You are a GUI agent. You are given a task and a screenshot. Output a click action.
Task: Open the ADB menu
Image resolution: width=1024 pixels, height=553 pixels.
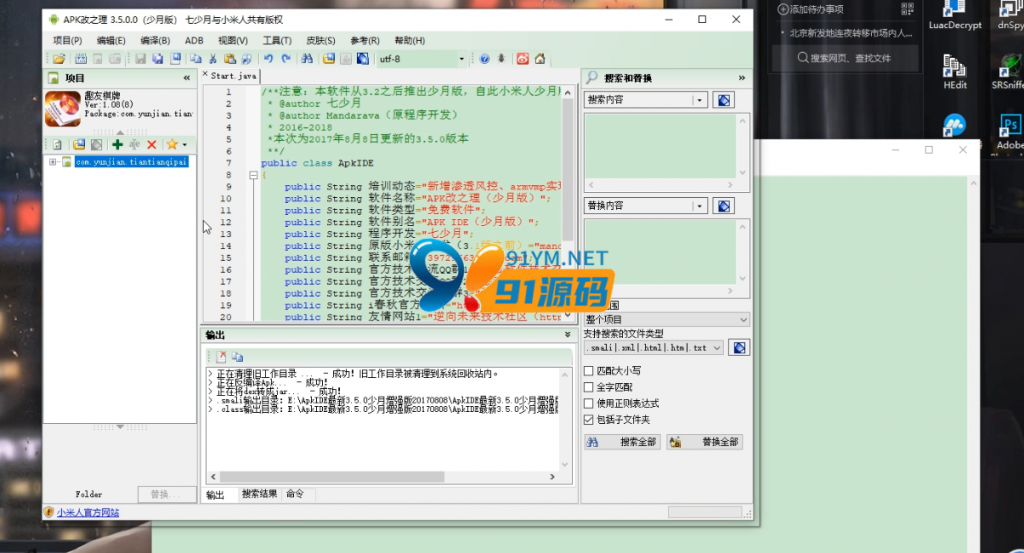click(x=194, y=40)
